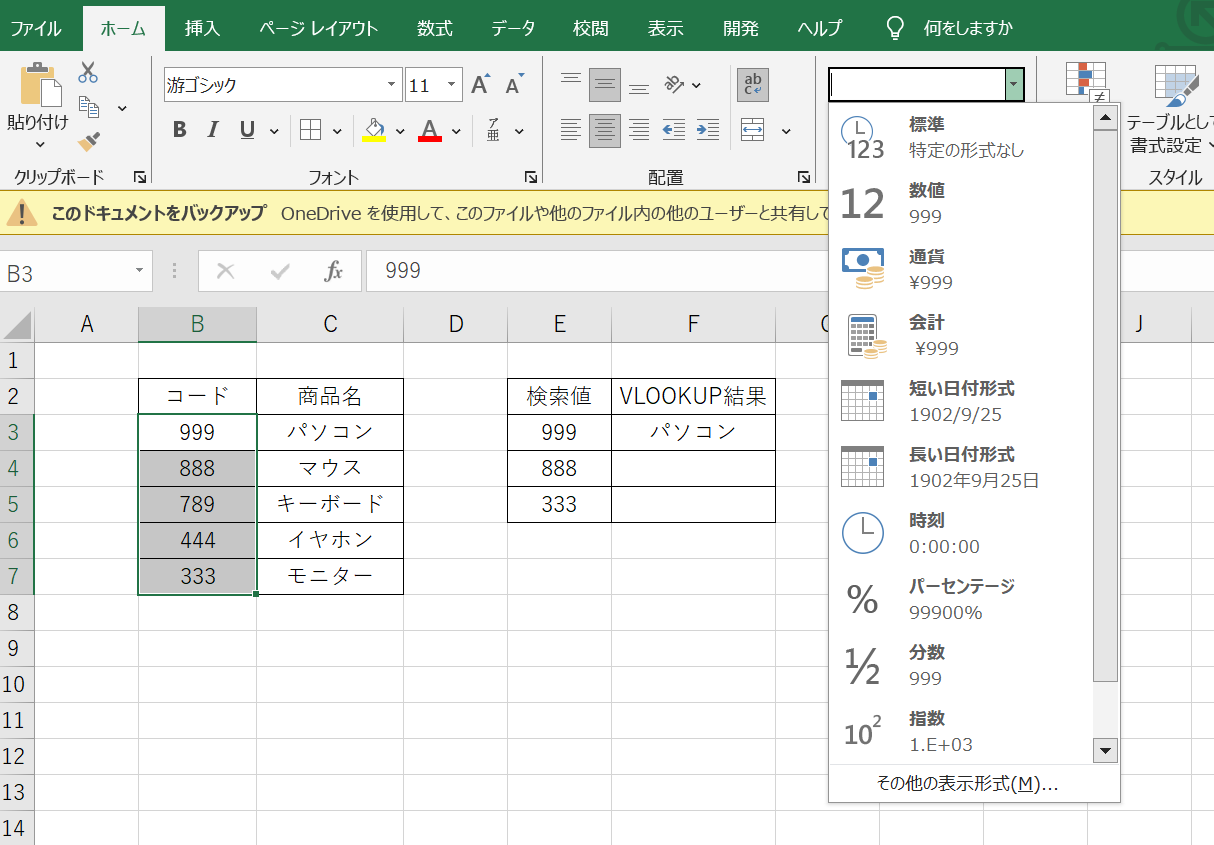Switch to the 校閲 tab
Screen dimensions: 1214x845
pyautogui.click(x=591, y=28)
